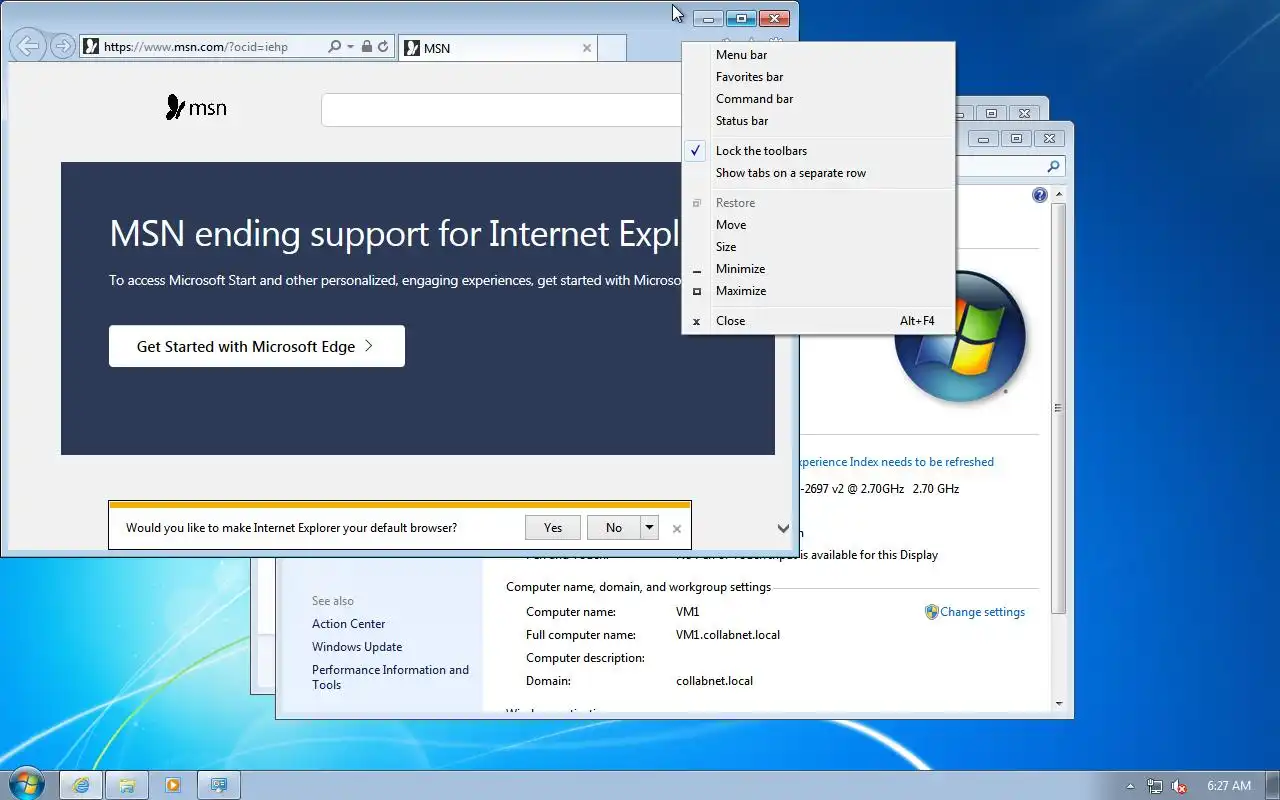Click the MSN page search box

501,110
